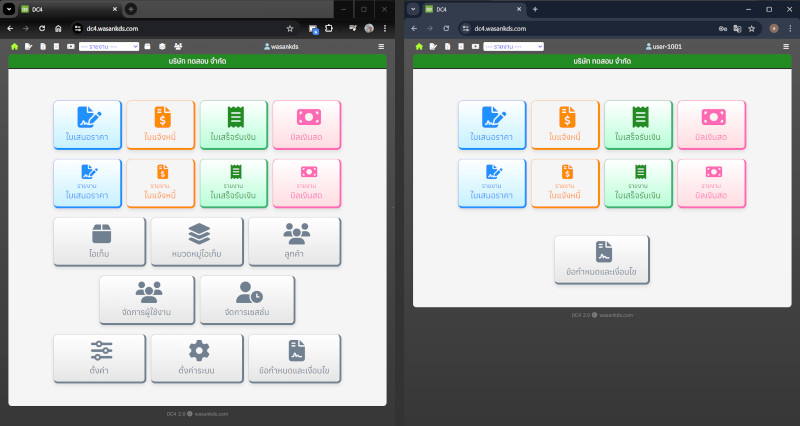This screenshot has height=426, width=800.
Task: Click ใบเสนอราคา blue tile in wasankds window
Action: pyautogui.click(x=87, y=125)
